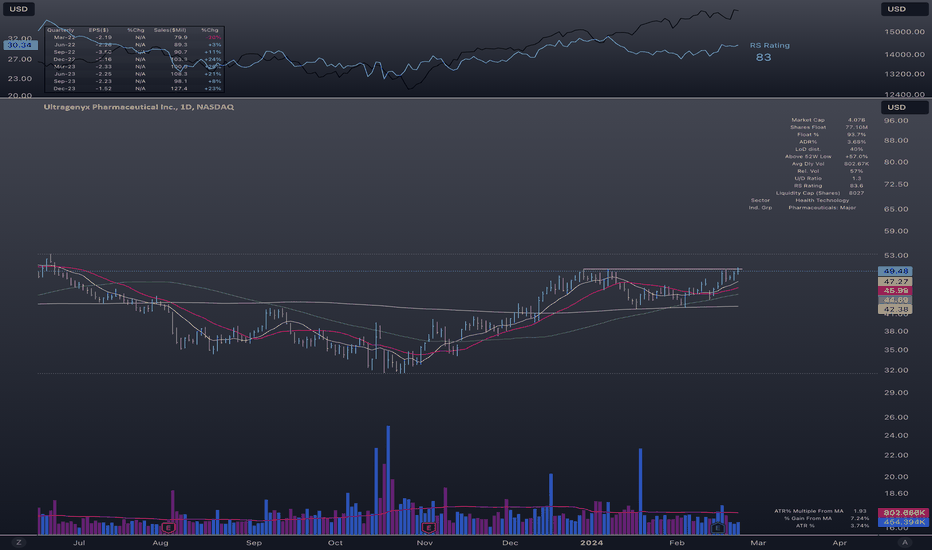Click the 53.00 price axis label

click(896, 256)
